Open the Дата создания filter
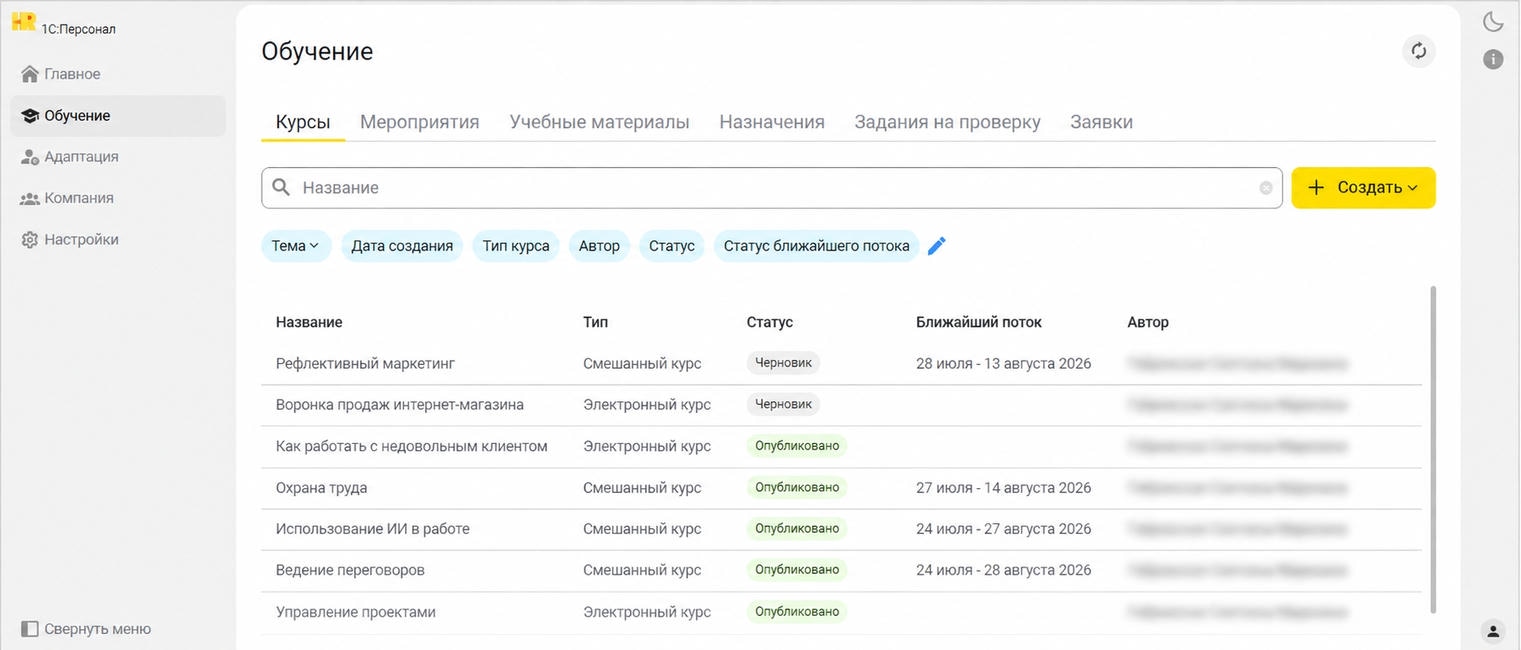Image resolution: width=1521 pixels, height=650 pixels. pos(402,246)
